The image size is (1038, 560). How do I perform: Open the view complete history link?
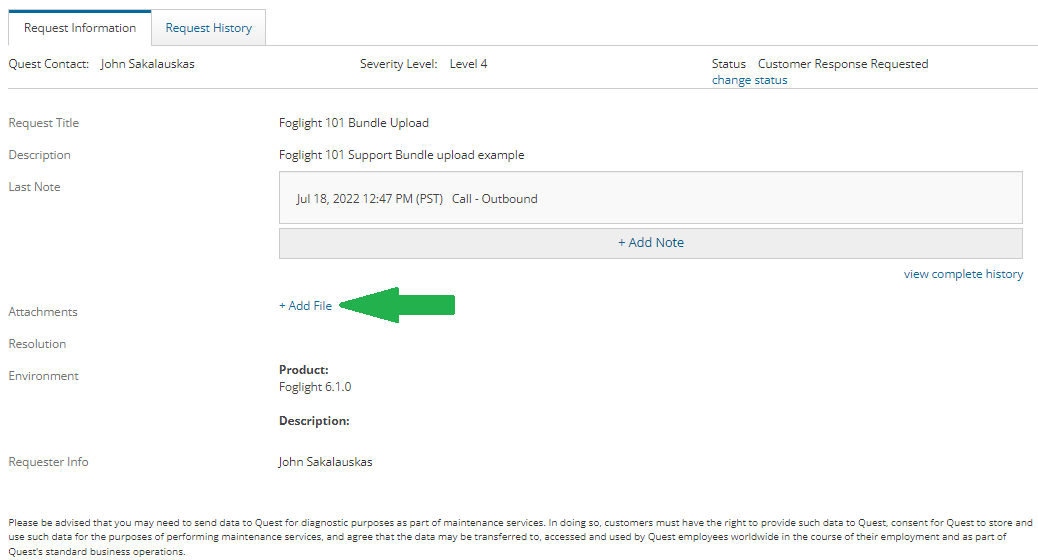963,274
